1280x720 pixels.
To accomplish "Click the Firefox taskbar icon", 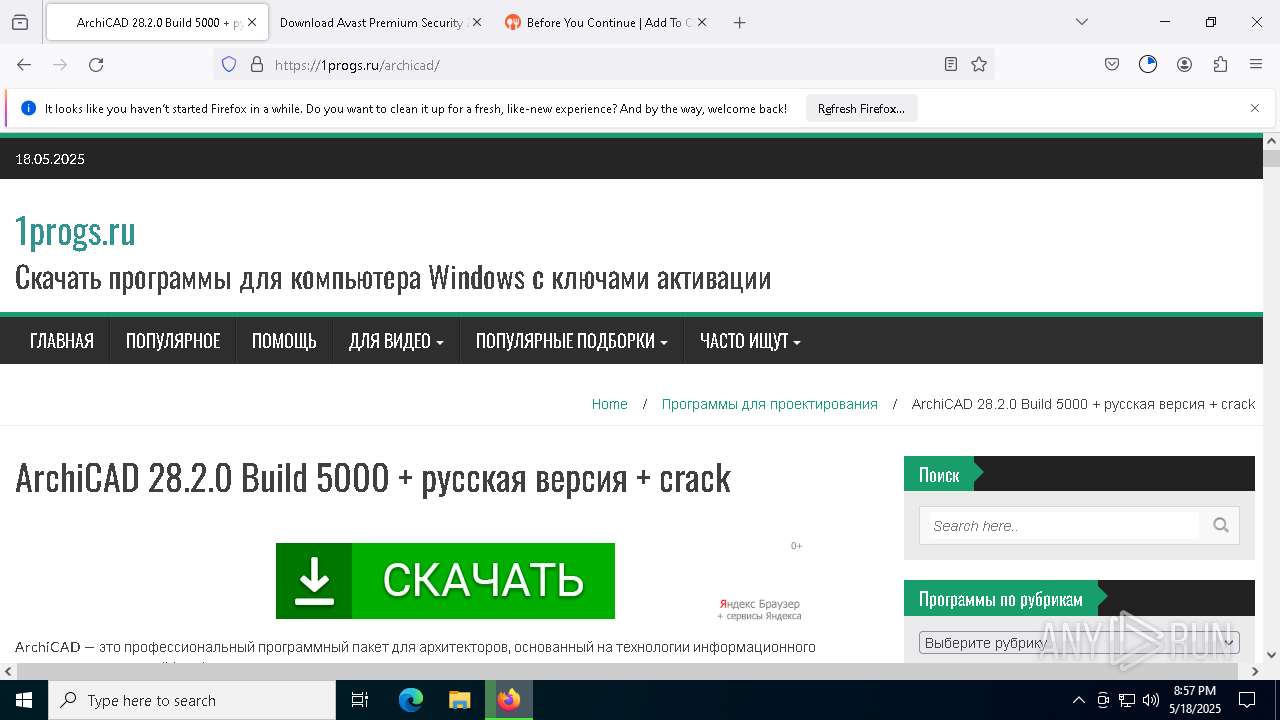I will 509,700.
